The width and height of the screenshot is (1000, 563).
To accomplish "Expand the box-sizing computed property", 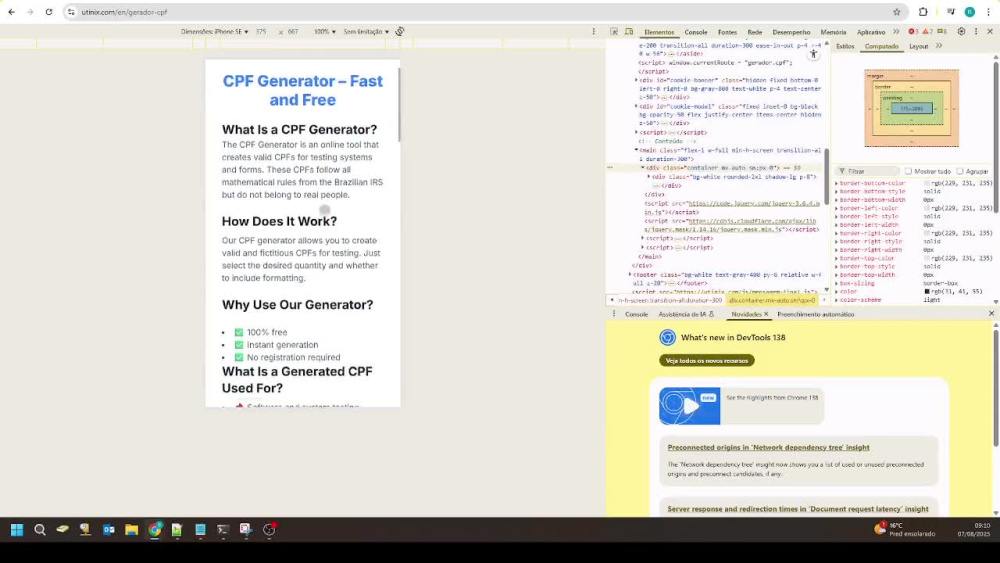I will [x=837, y=283].
